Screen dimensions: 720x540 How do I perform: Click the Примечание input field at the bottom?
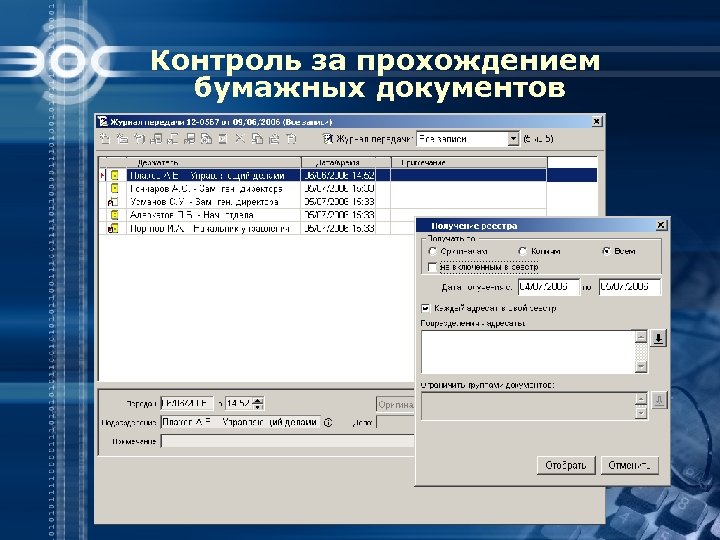[288, 442]
